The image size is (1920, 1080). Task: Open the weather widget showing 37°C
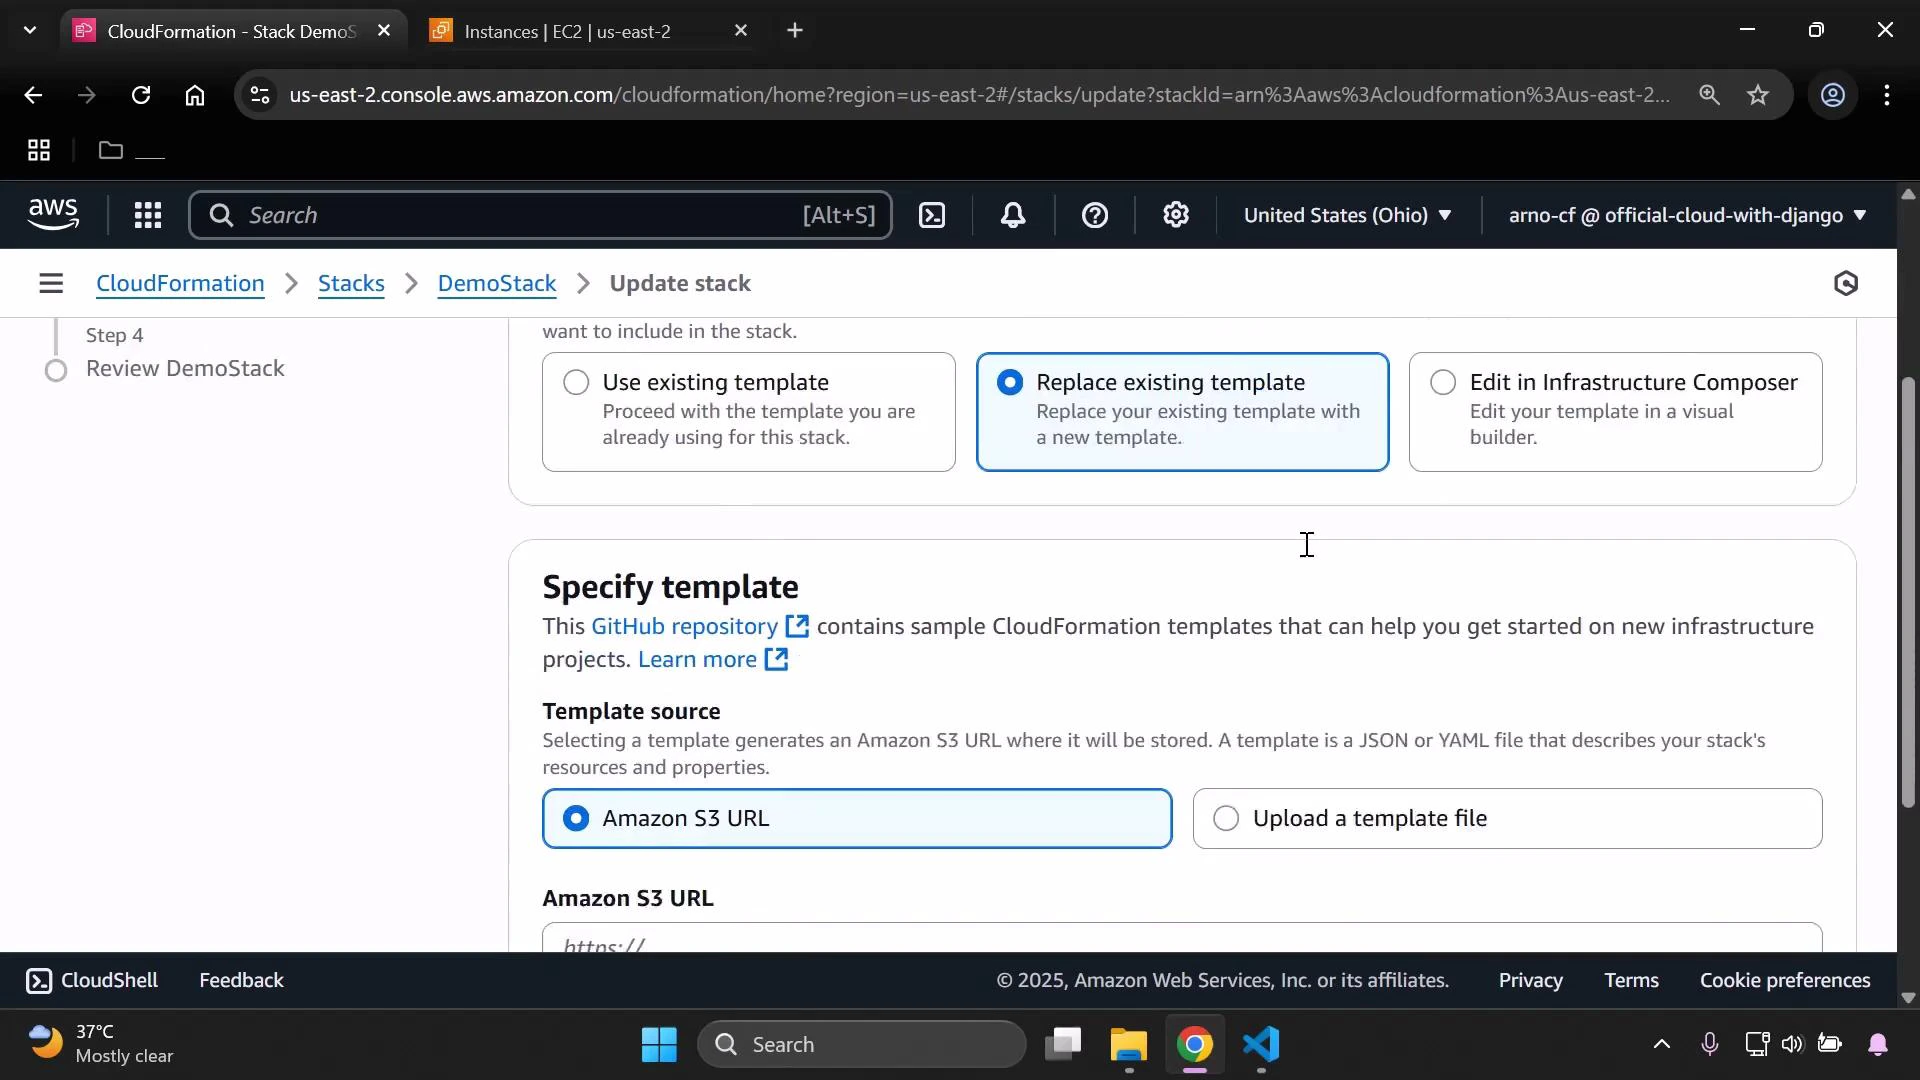click(x=100, y=1045)
